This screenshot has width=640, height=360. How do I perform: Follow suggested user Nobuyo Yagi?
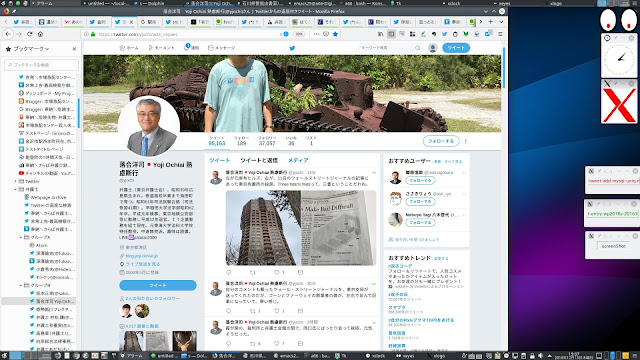pyautogui.click(x=420, y=223)
